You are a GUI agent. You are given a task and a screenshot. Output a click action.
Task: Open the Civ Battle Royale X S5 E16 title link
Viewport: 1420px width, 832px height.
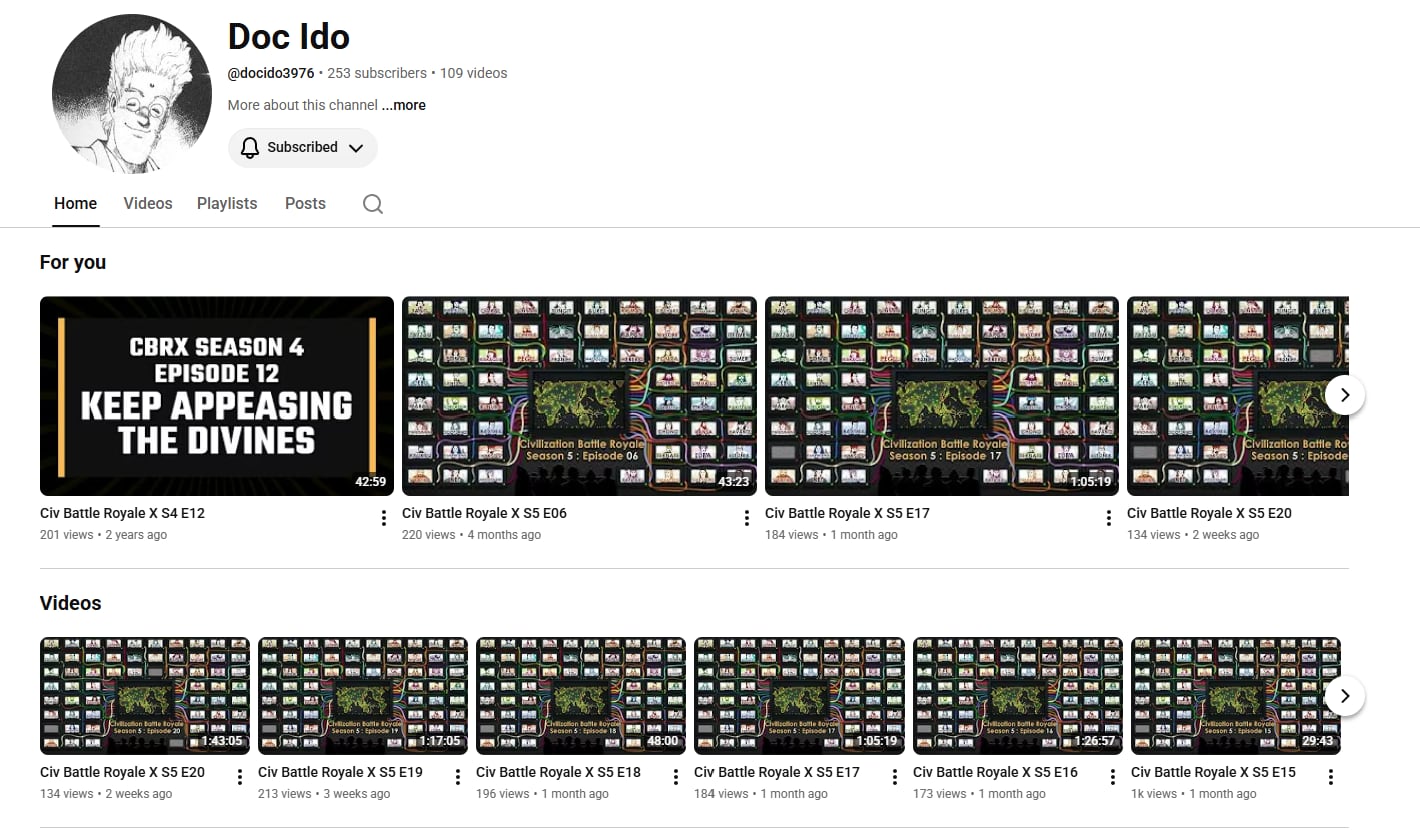(995, 772)
